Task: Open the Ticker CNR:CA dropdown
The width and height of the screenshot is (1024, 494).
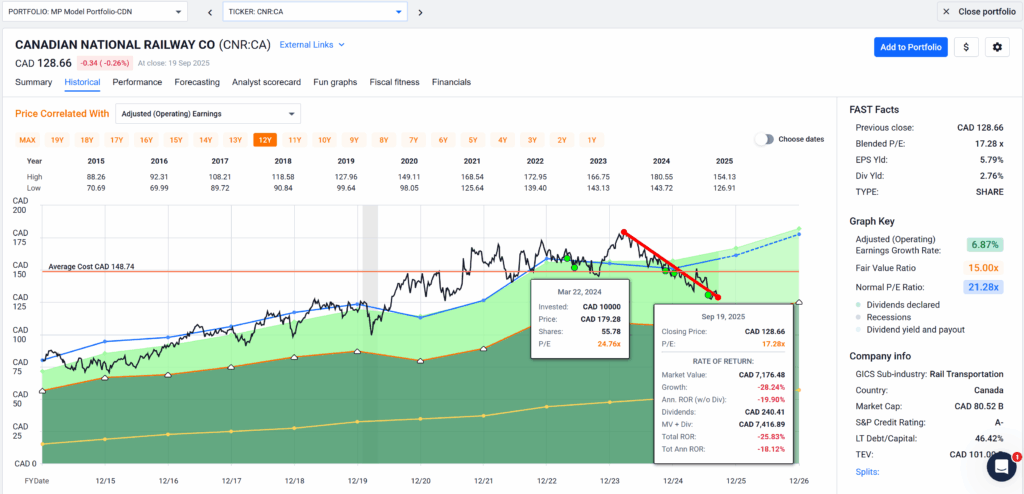Action: tap(315, 12)
